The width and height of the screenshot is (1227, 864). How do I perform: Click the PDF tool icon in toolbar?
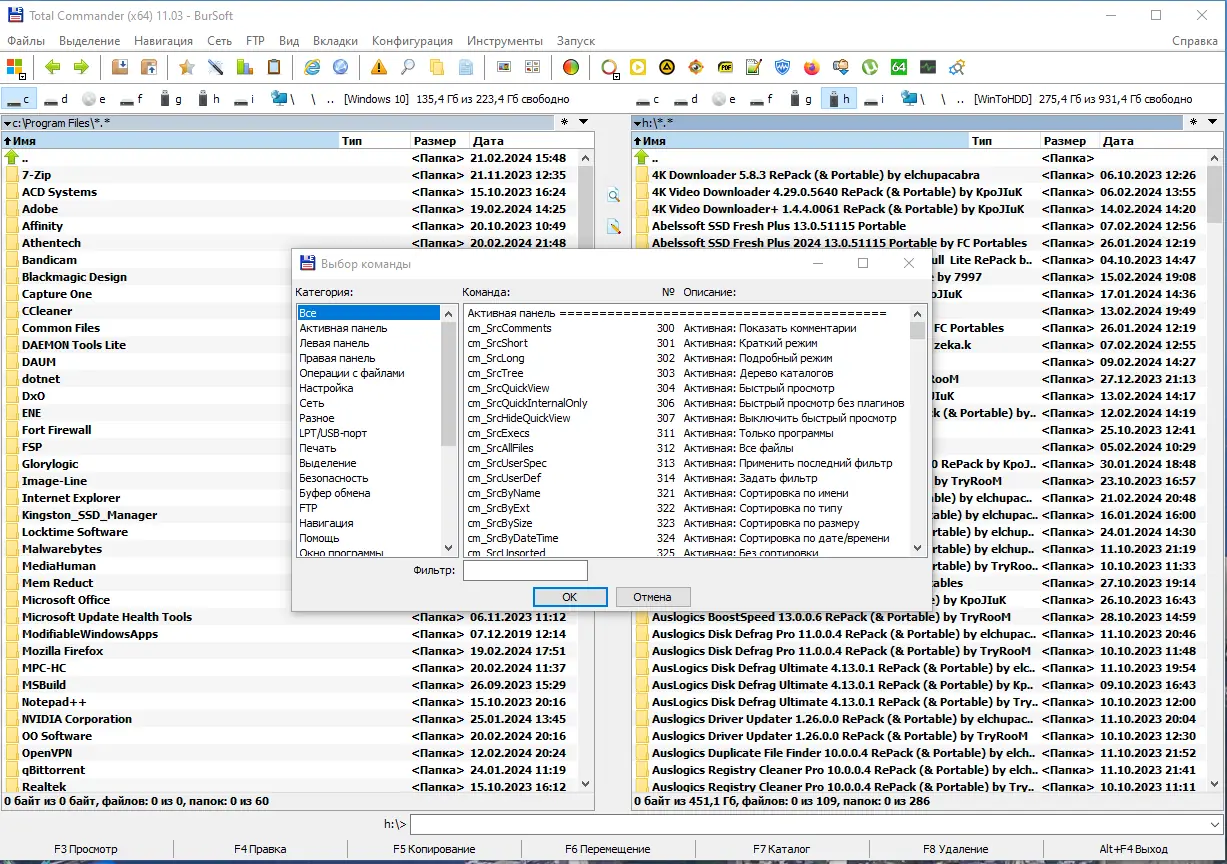724,67
